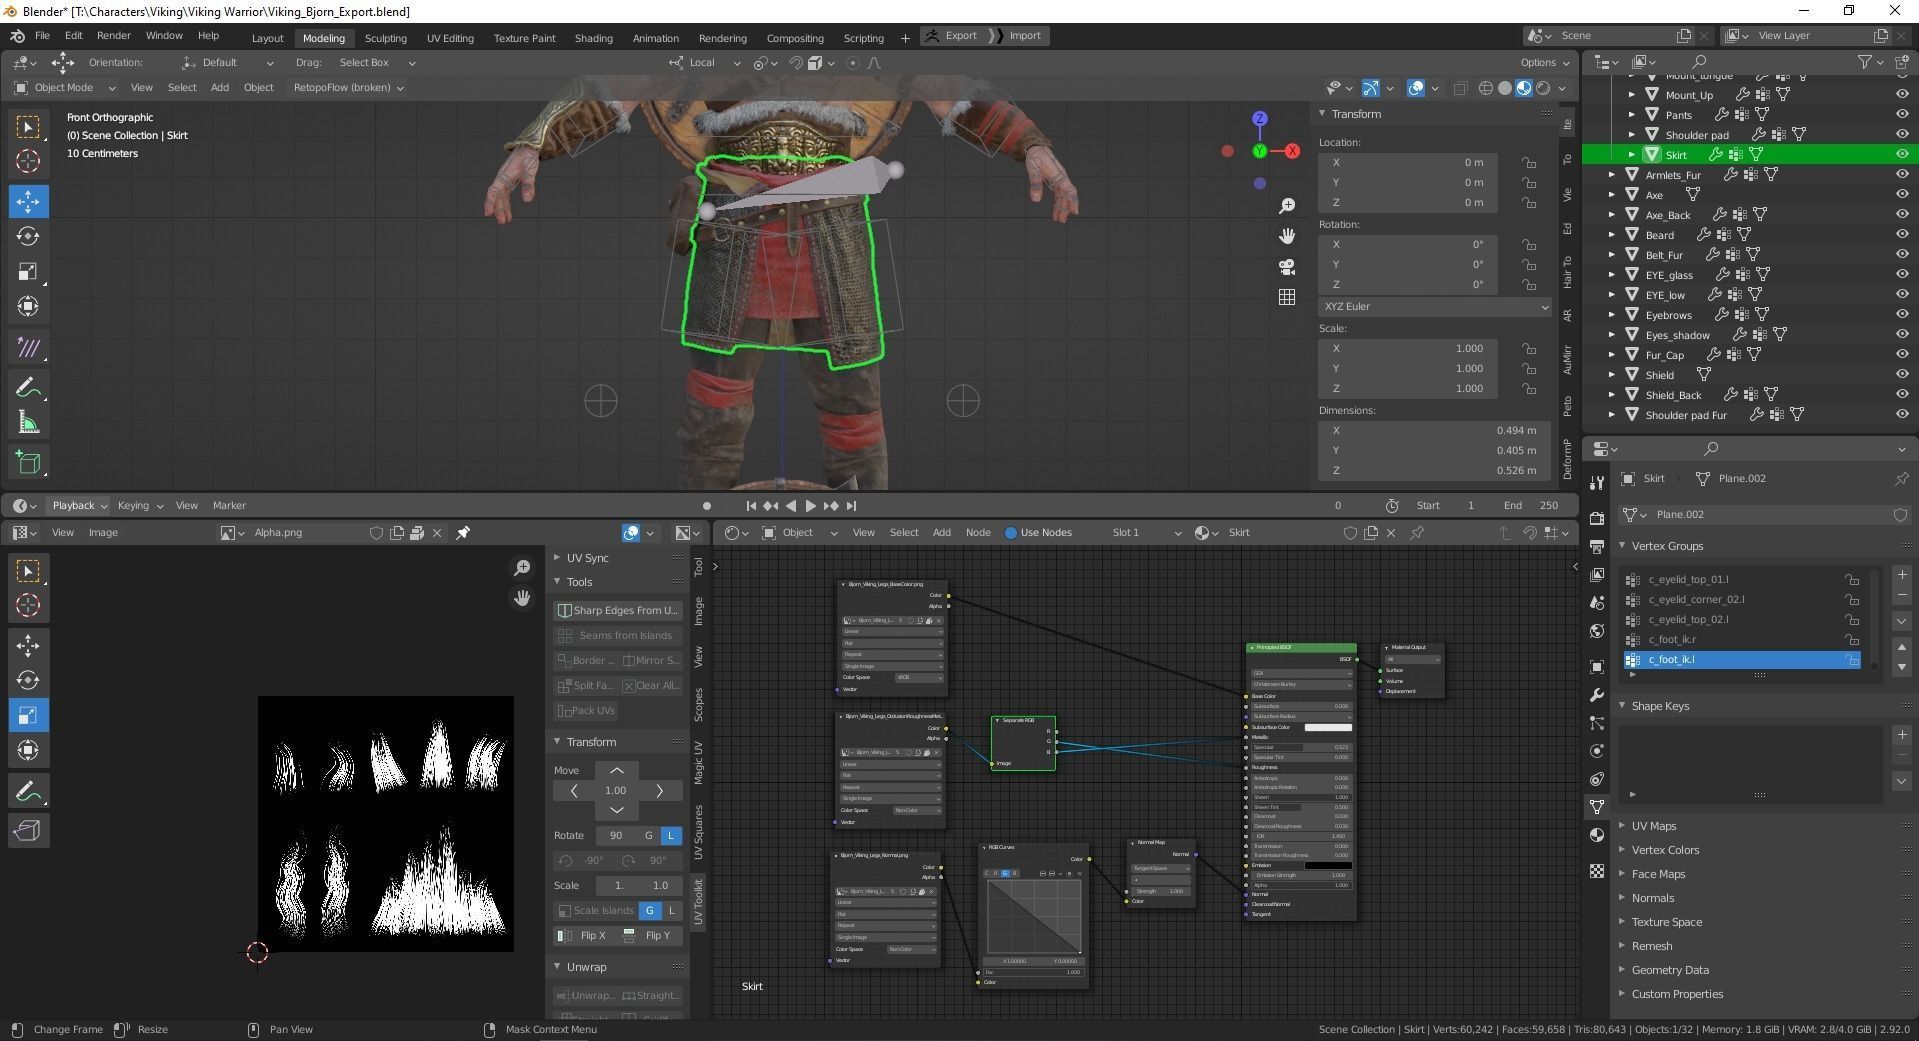
Task: Click the End frame 250 field
Action: pos(1533,506)
